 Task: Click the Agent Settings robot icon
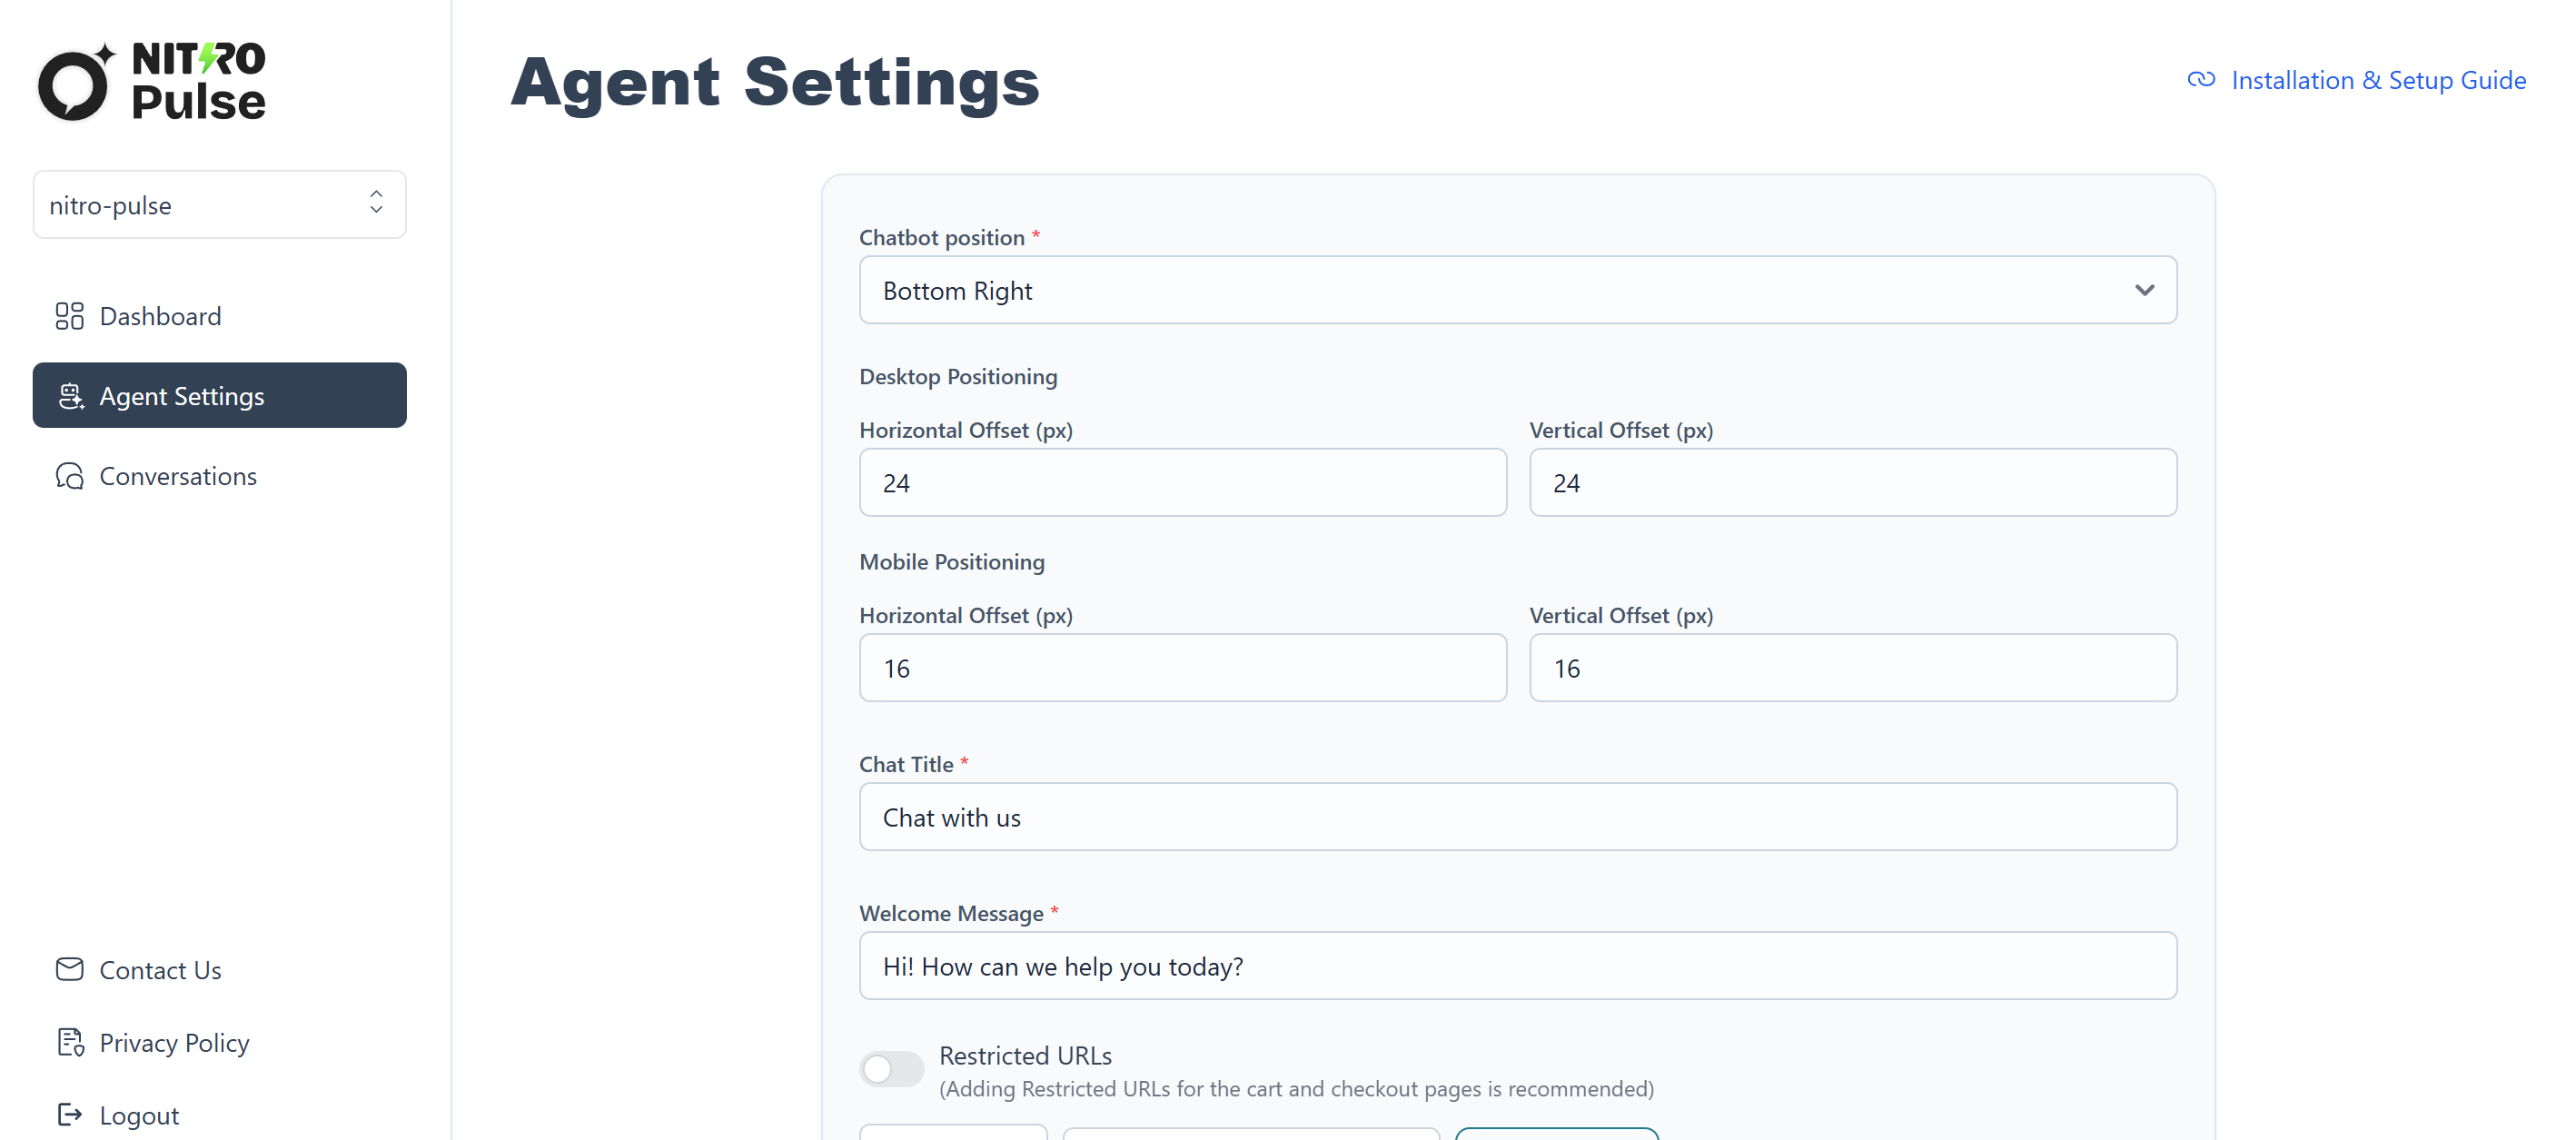[70, 396]
